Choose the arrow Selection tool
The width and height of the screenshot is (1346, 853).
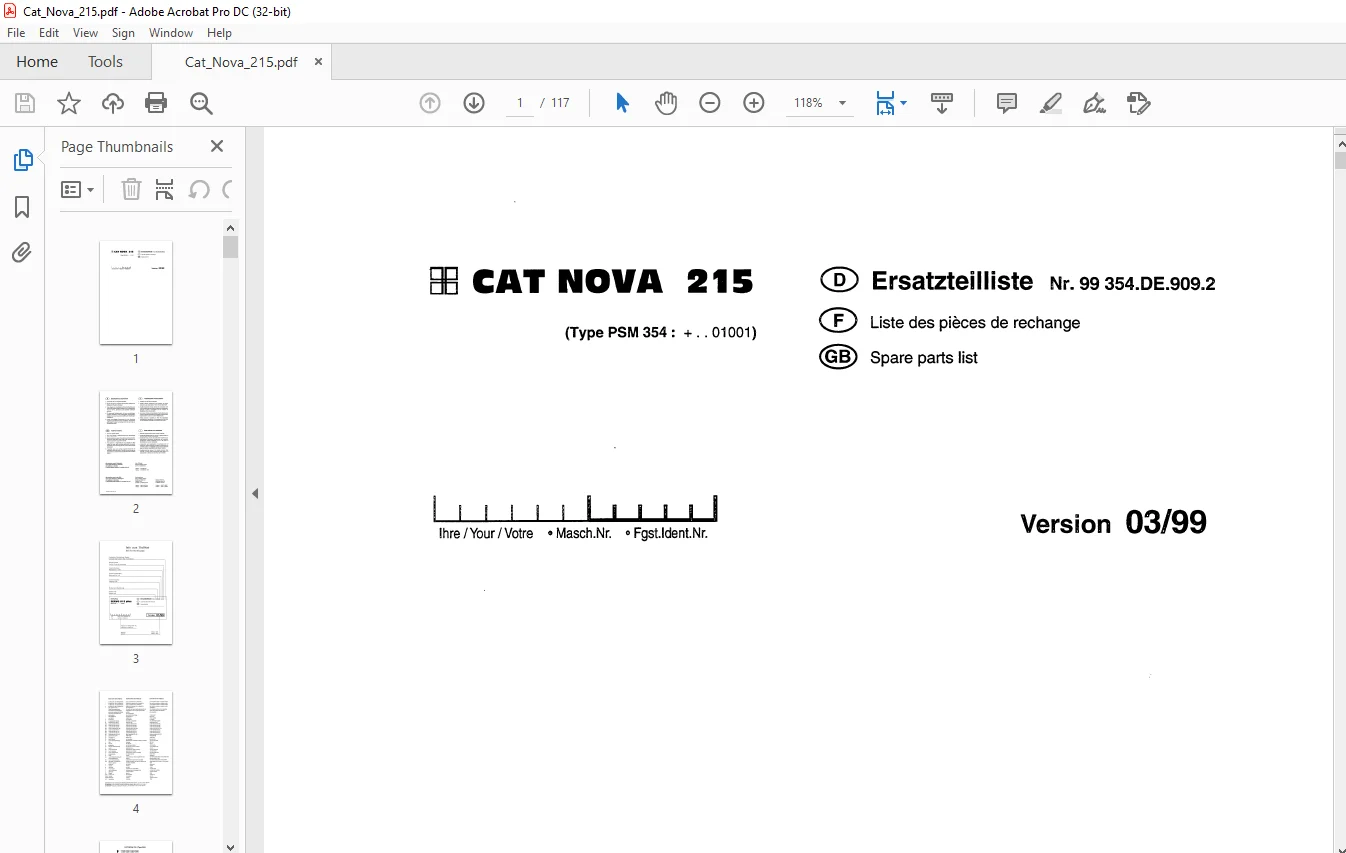[x=622, y=103]
